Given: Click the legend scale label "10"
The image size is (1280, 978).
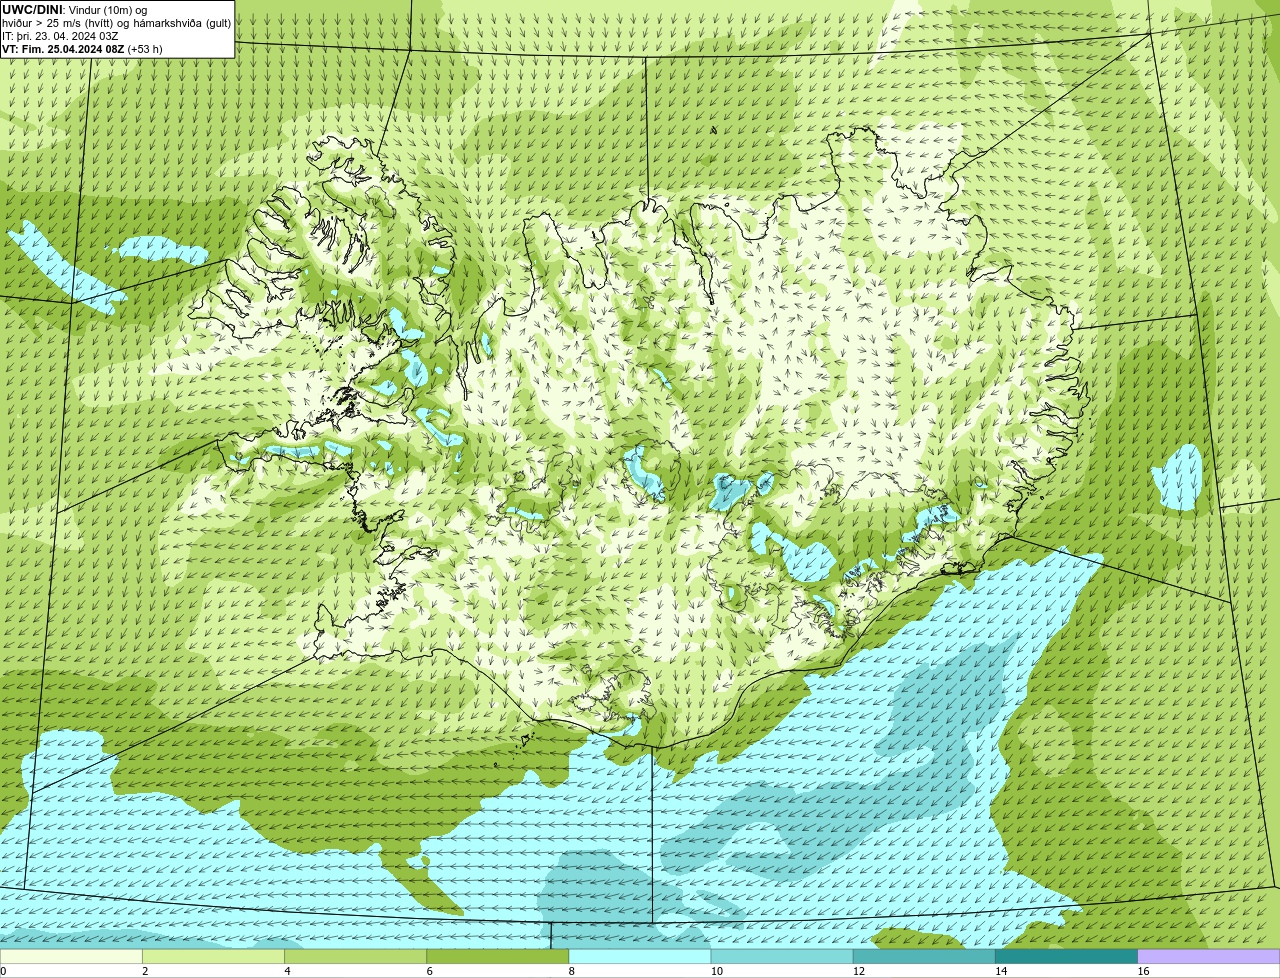Looking at the screenshot, I should tap(716, 971).
